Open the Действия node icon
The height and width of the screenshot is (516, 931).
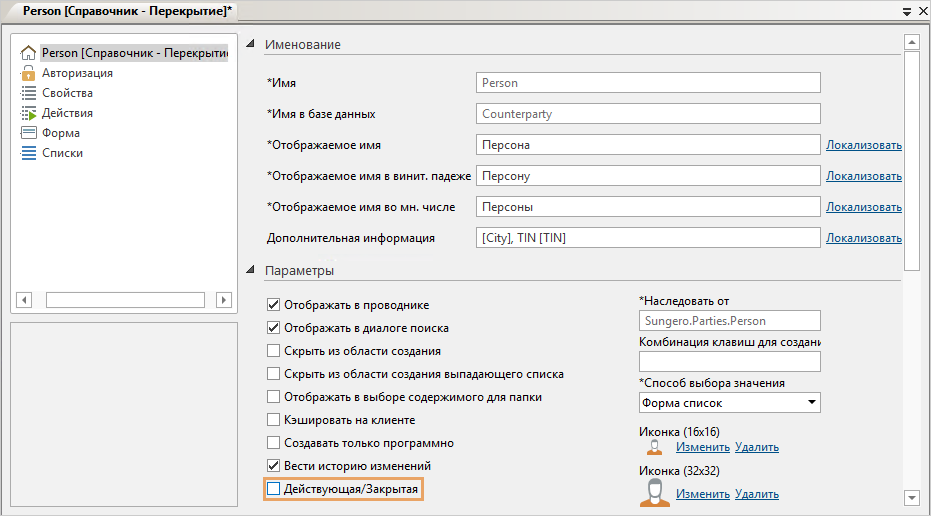point(28,113)
